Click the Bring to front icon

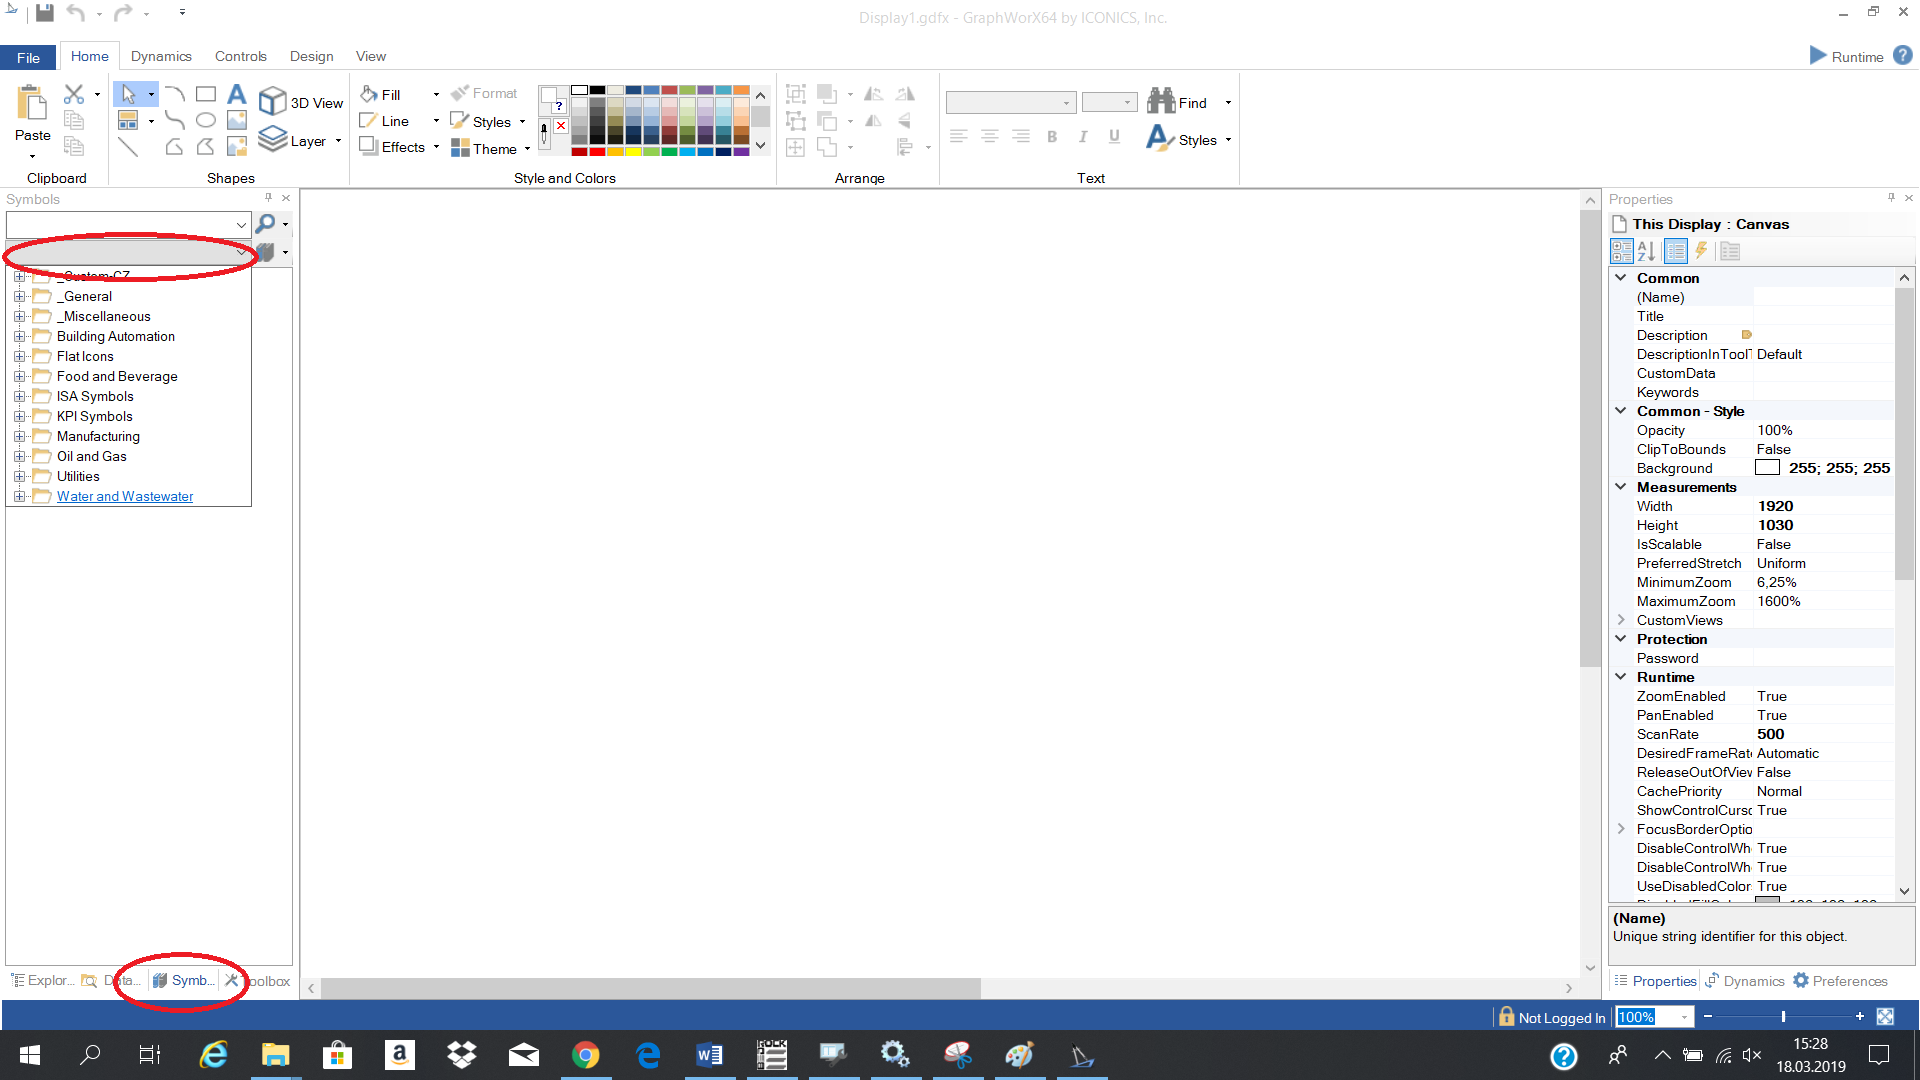coord(827,94)
